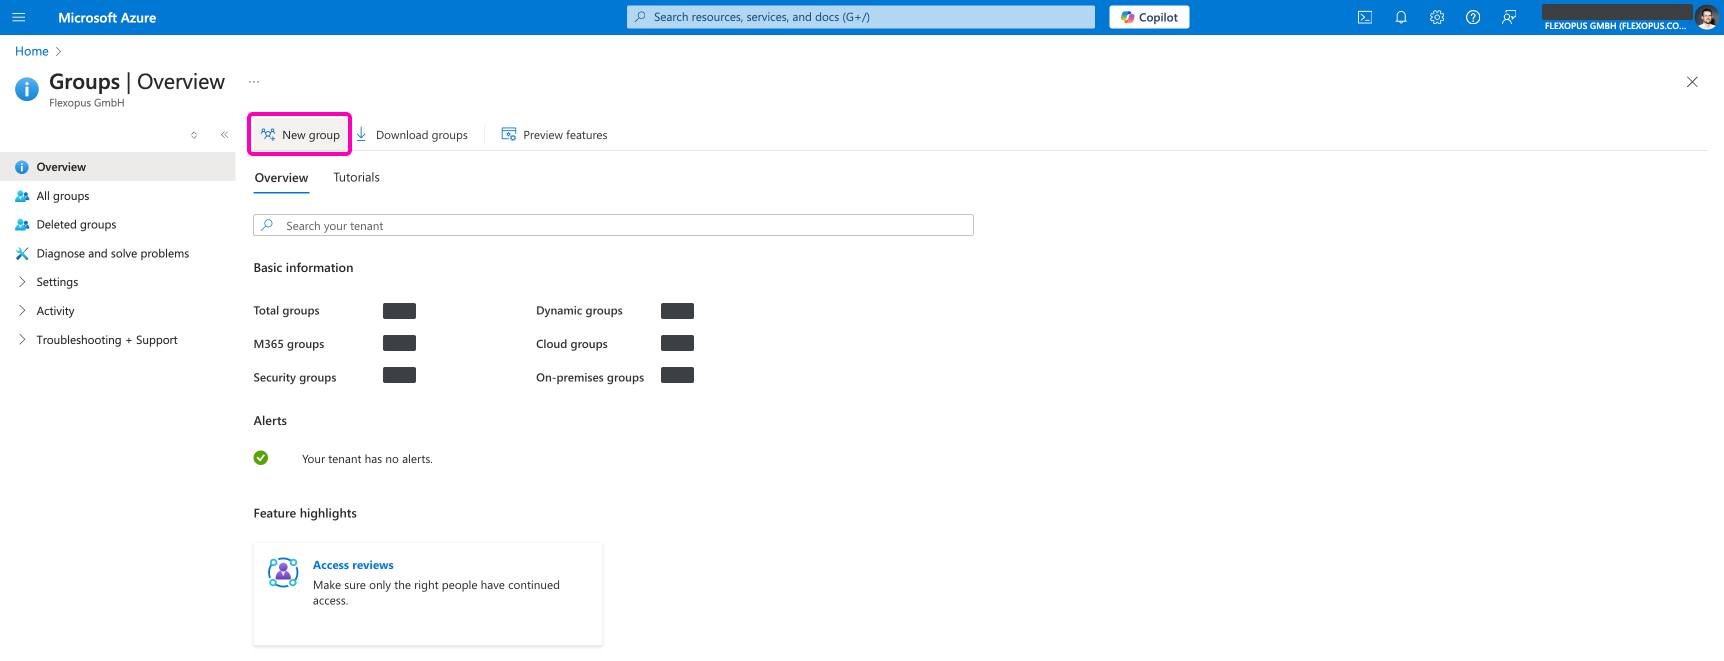Open the Azure portal hamburger menu
1724x661 pixels.
point(18,17)
